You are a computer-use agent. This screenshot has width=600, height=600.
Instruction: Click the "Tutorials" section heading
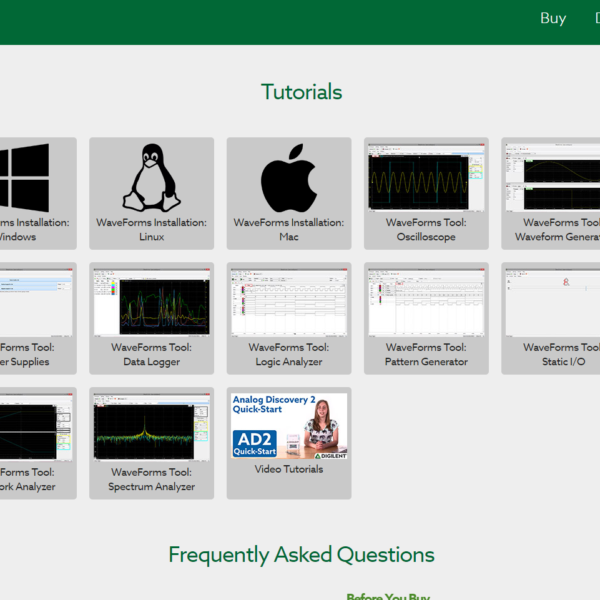click(301, 92)
